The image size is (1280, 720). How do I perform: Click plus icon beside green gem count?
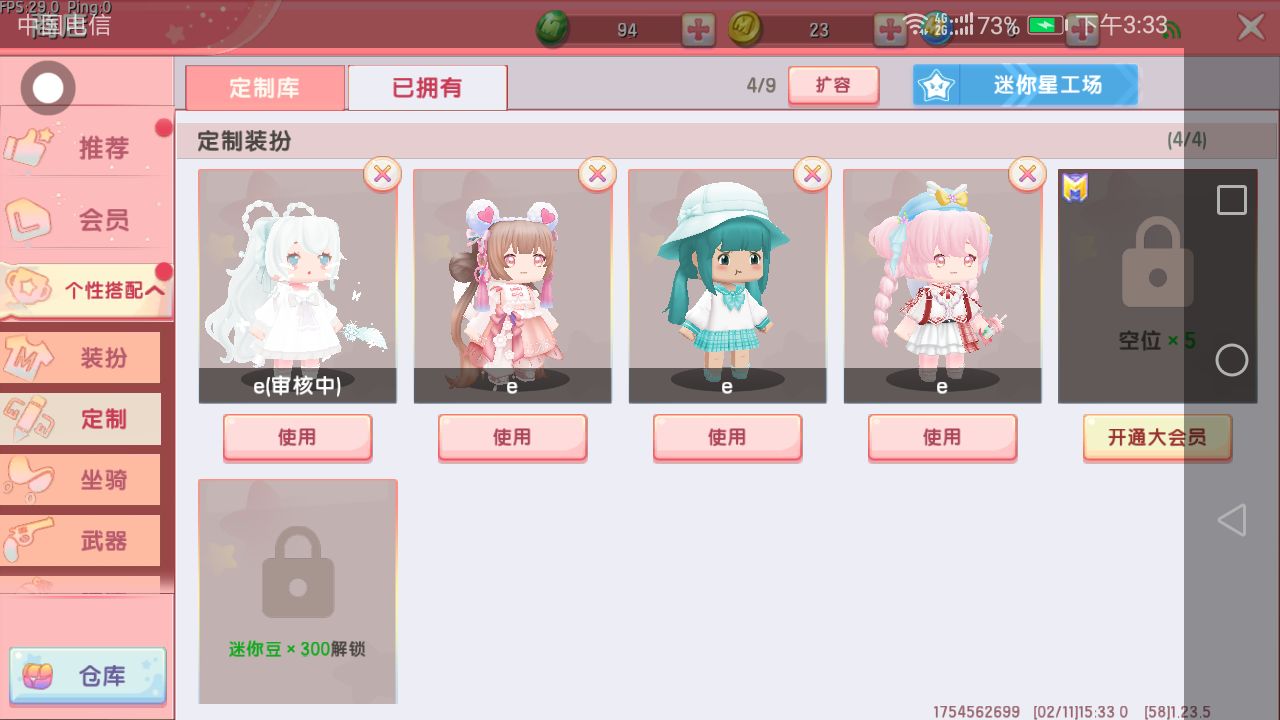coord(698,30)
